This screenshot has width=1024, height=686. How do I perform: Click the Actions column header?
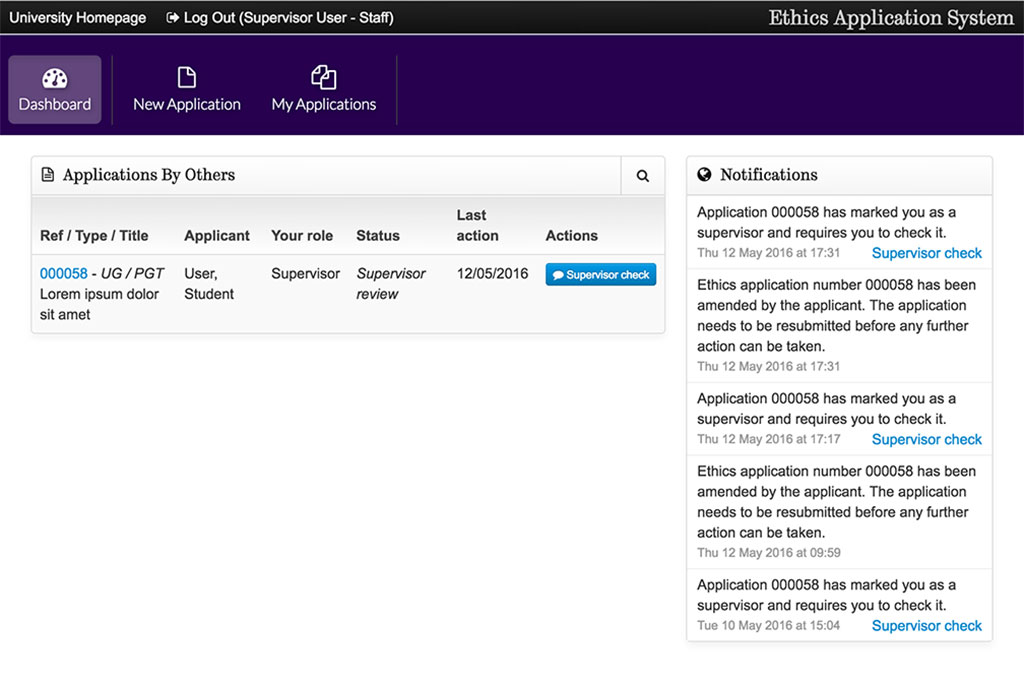pos(571,236)
